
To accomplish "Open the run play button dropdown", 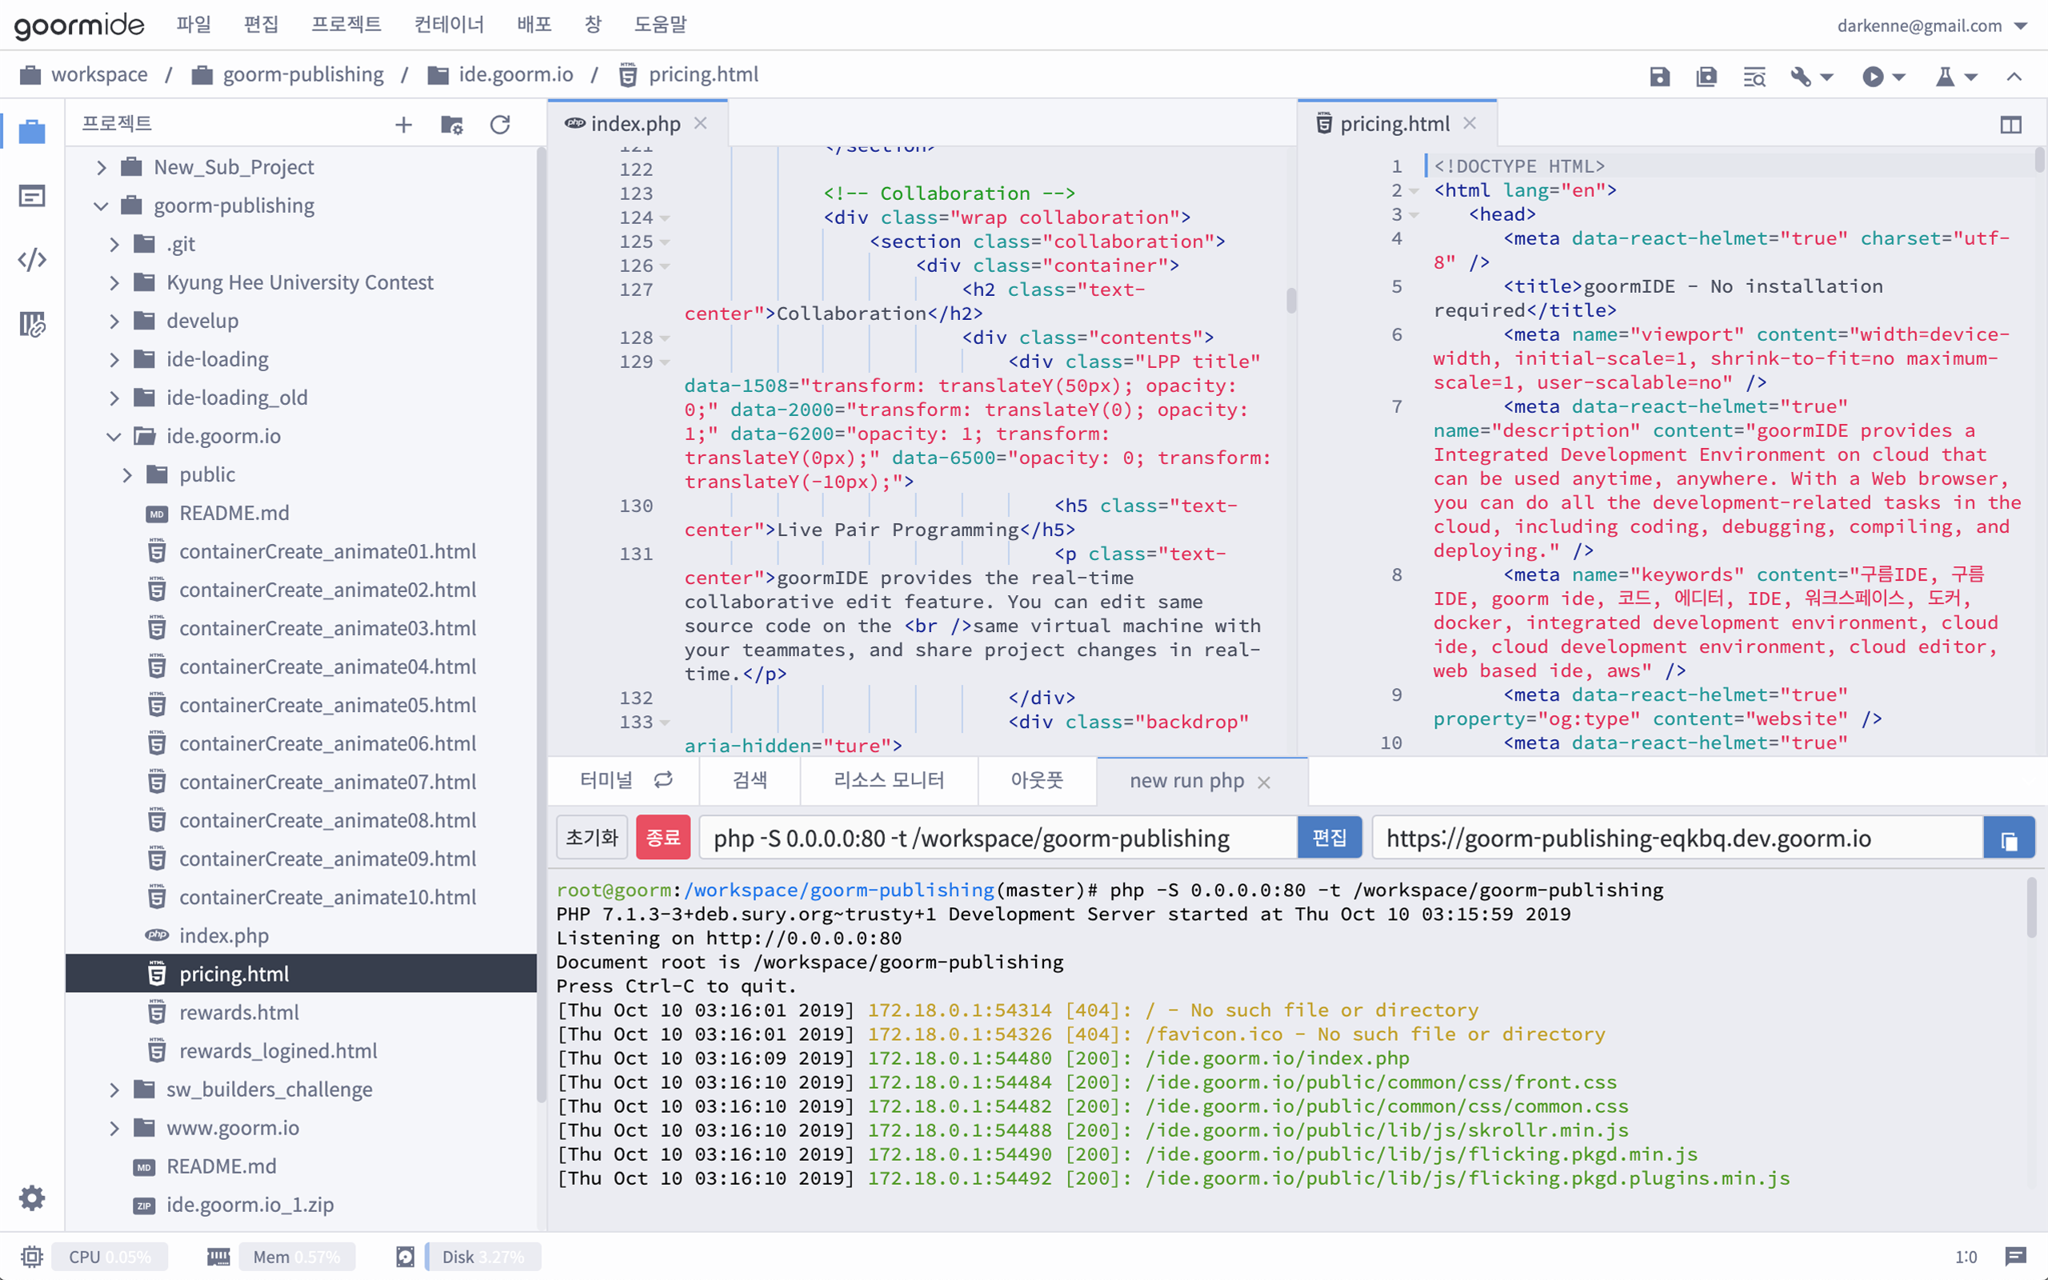I will (x=1883, y=76).
